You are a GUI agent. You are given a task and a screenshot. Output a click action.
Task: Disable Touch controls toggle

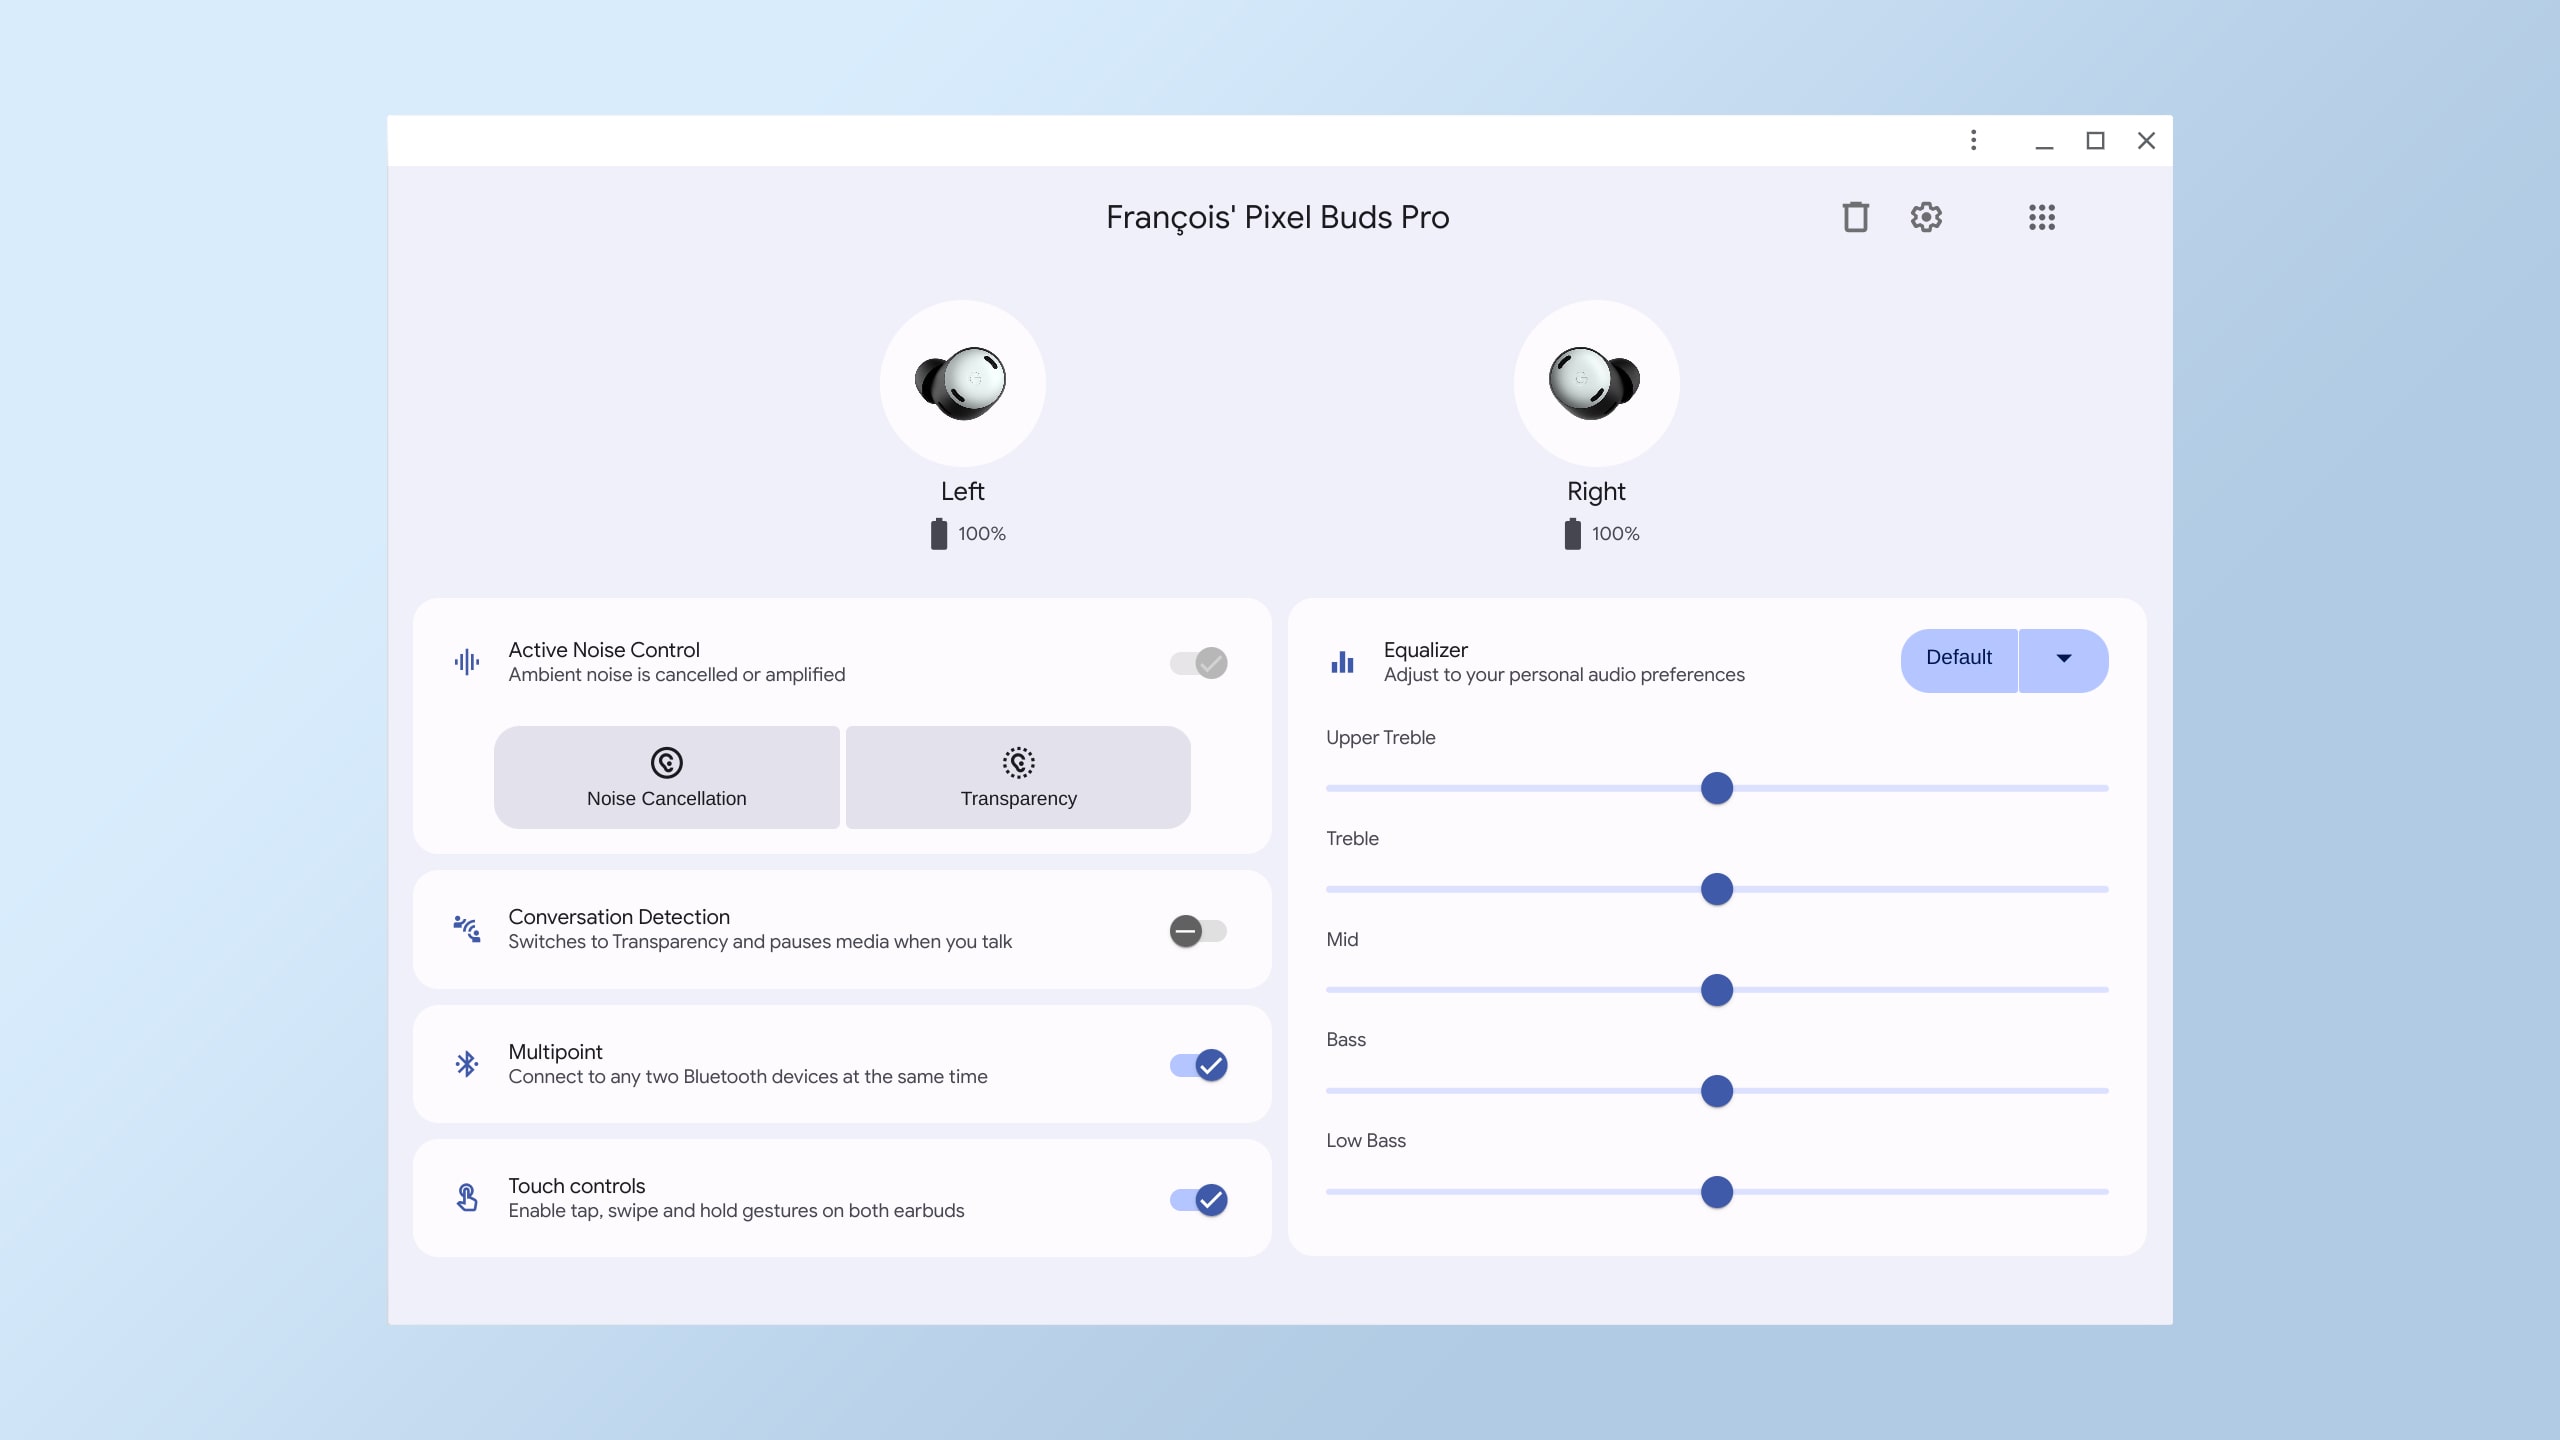coord(1197,1197)
